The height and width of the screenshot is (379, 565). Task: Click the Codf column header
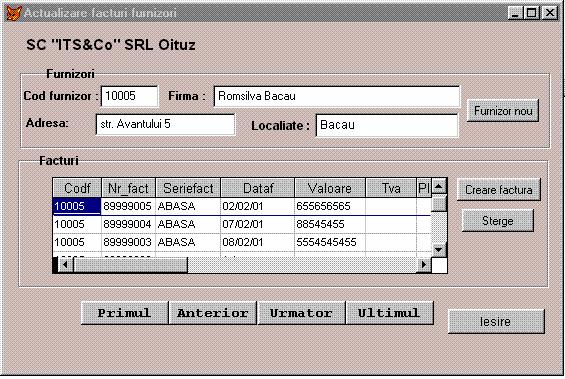click(x=77, y=188)
